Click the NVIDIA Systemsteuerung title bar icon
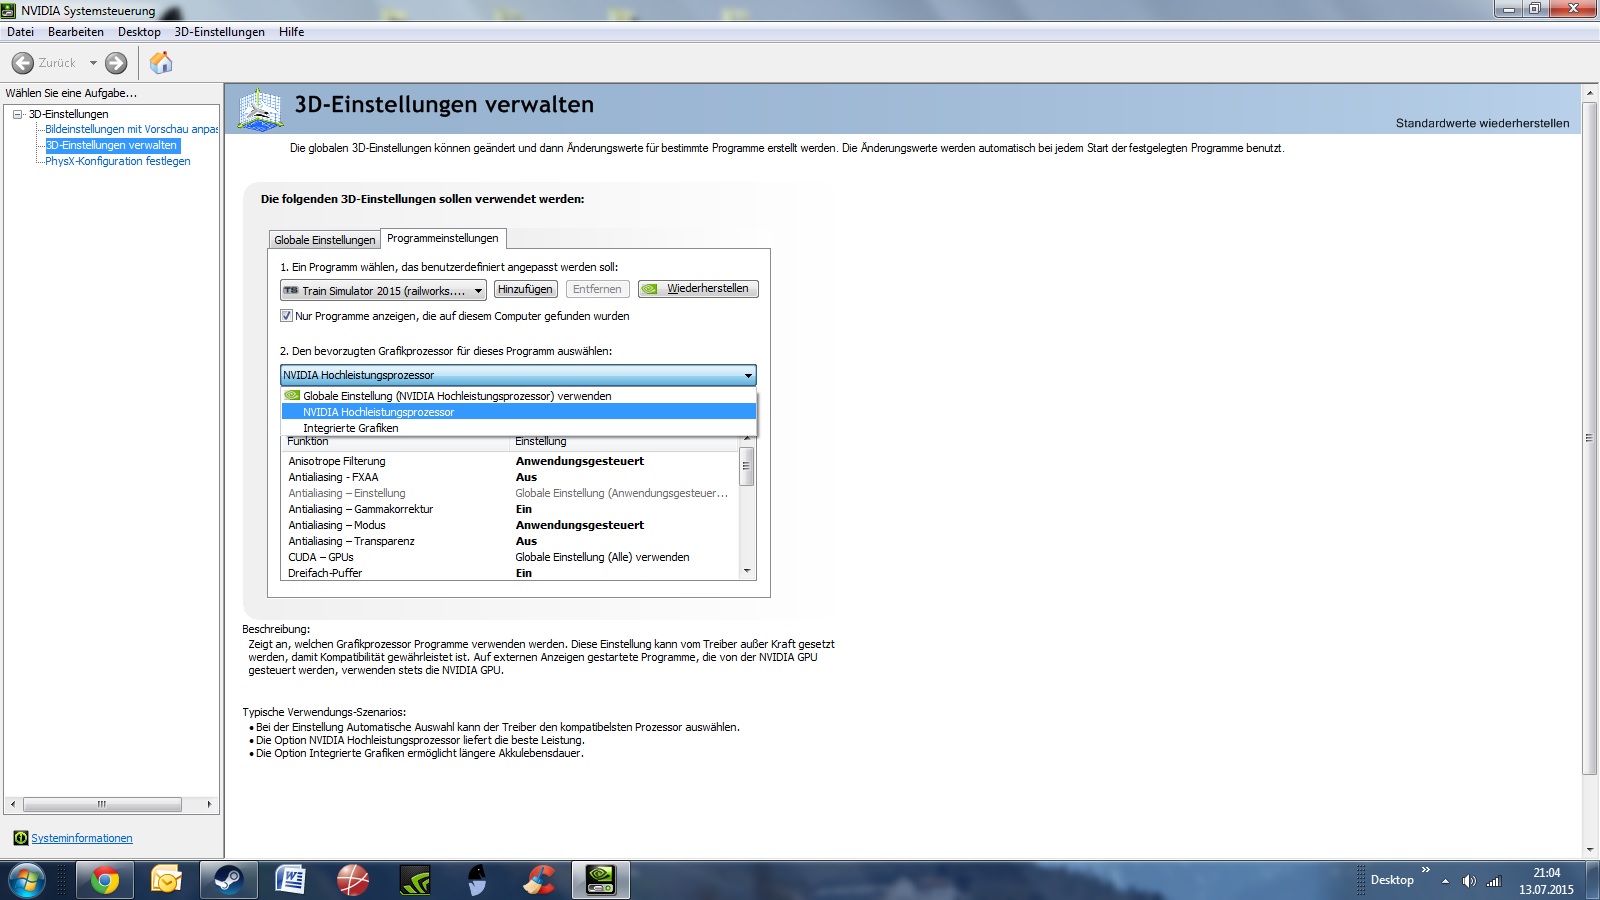1600x900 pixels. pos(9,10)
